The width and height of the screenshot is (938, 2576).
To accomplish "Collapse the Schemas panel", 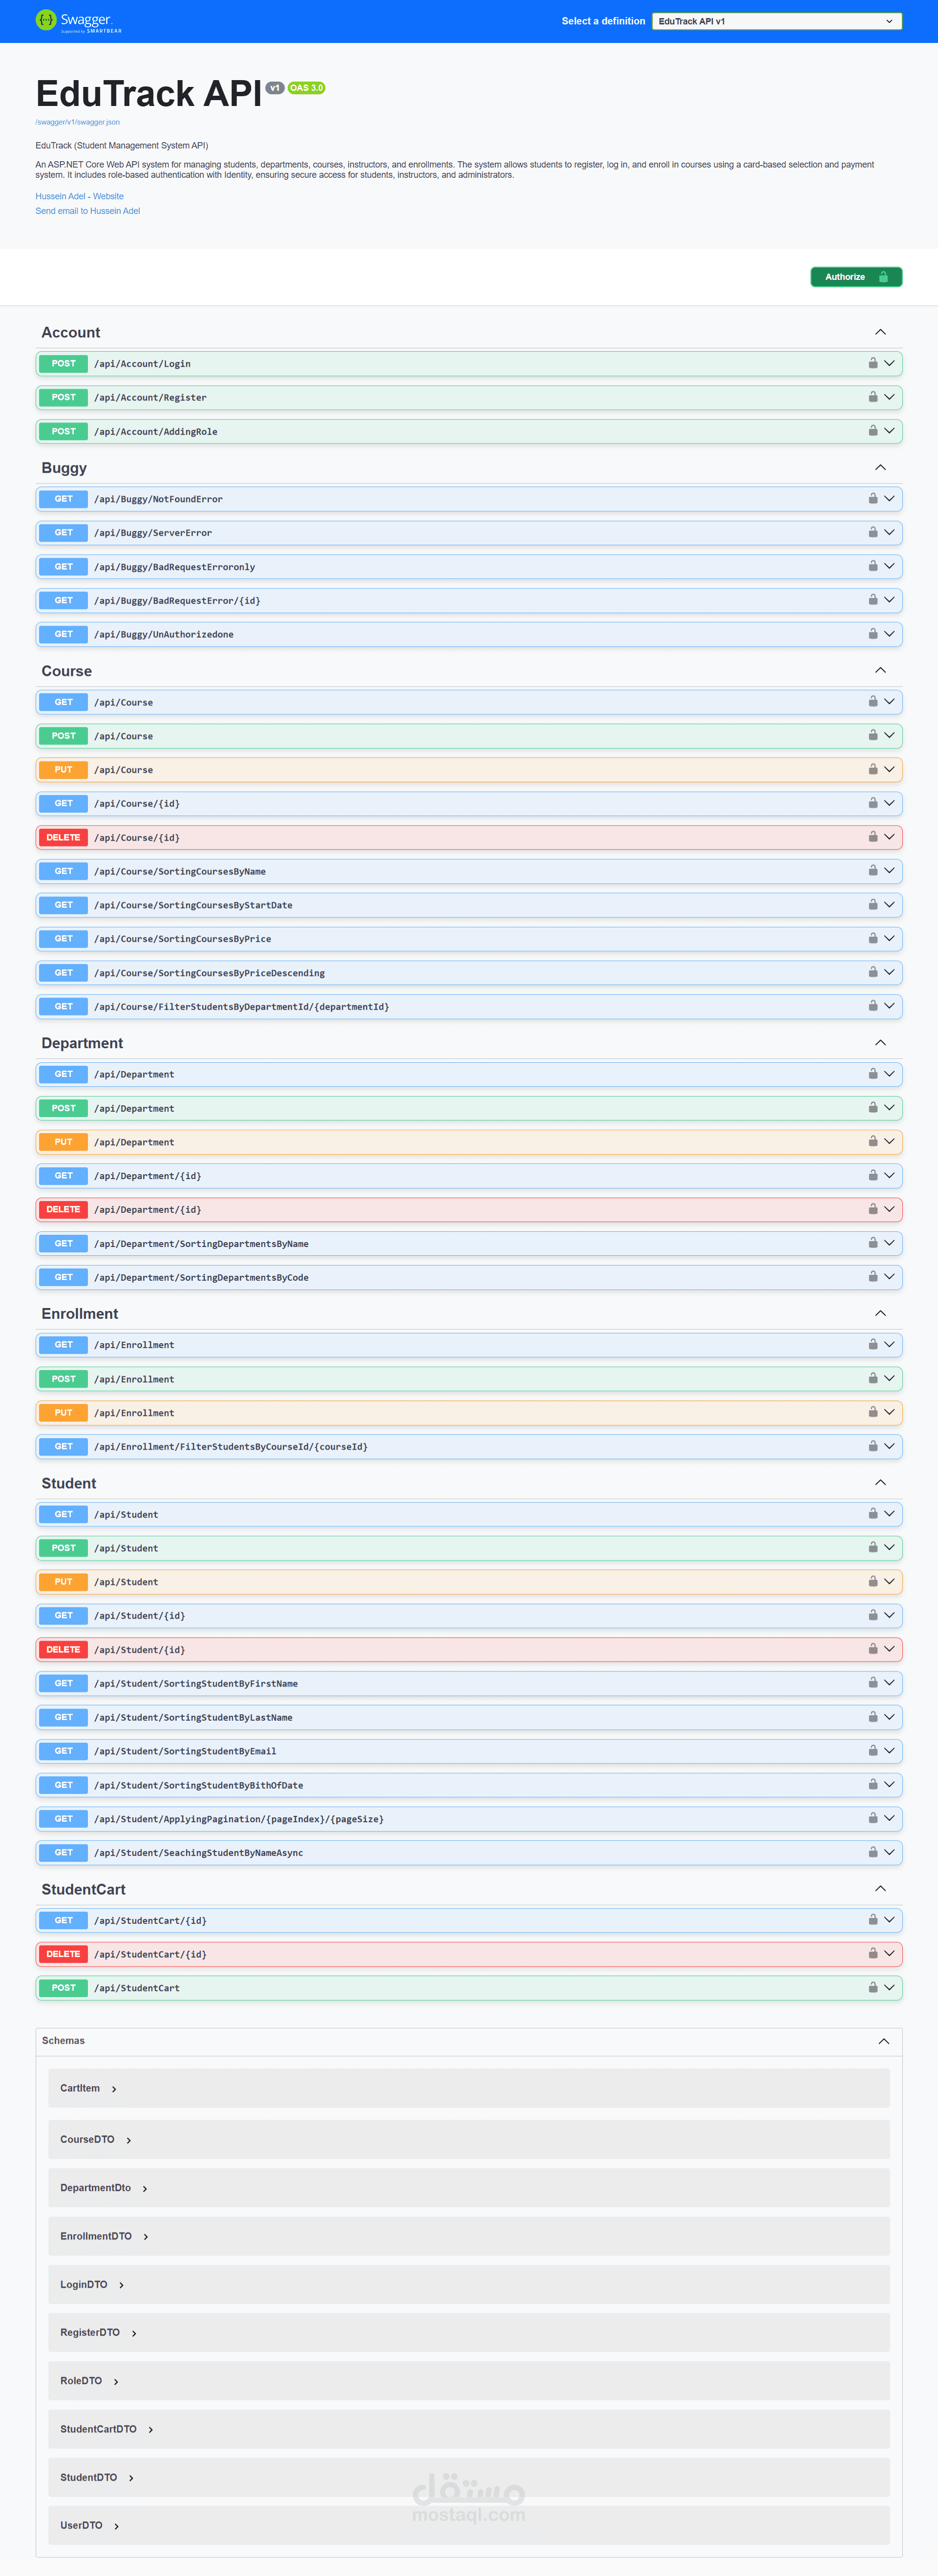I will (x=884, y=2040).
